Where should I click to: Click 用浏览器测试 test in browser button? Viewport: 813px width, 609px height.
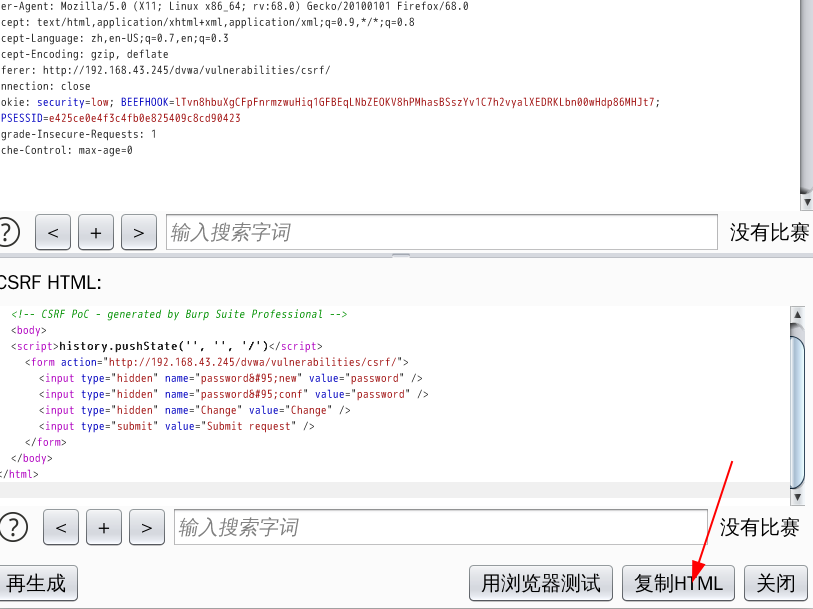(x=541, y=583)
